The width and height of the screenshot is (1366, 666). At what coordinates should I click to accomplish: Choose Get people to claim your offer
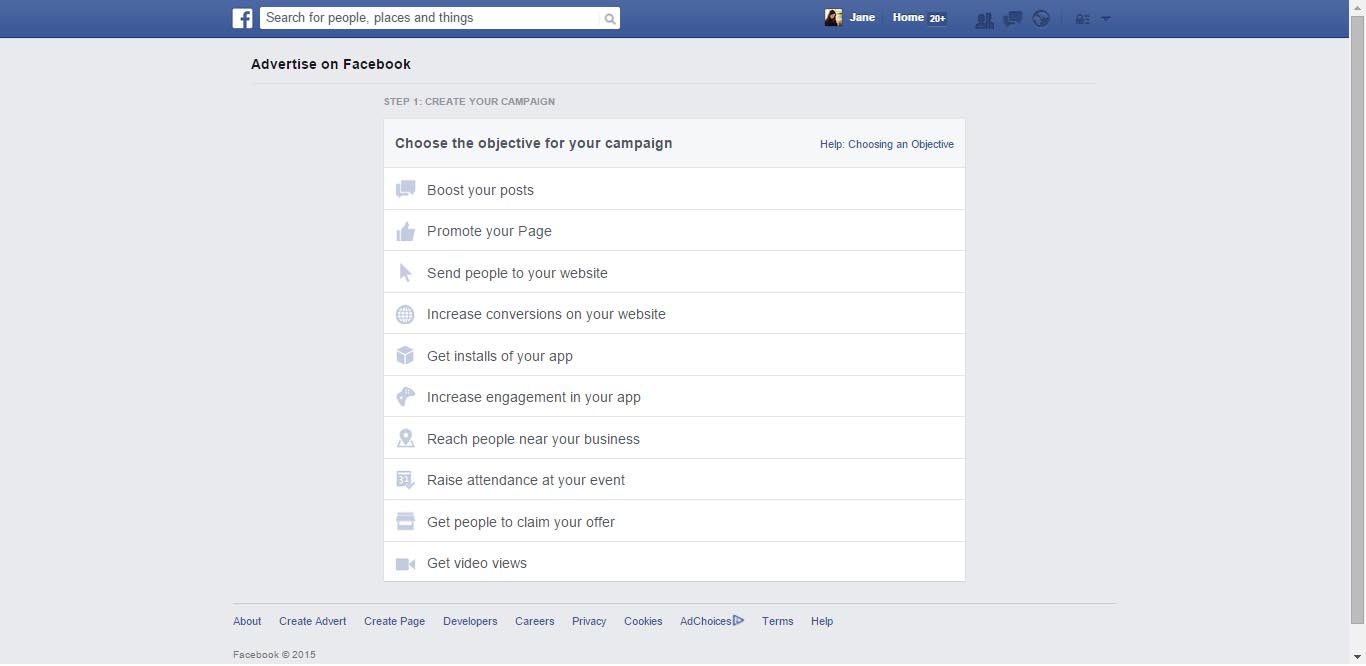(674, 521)
